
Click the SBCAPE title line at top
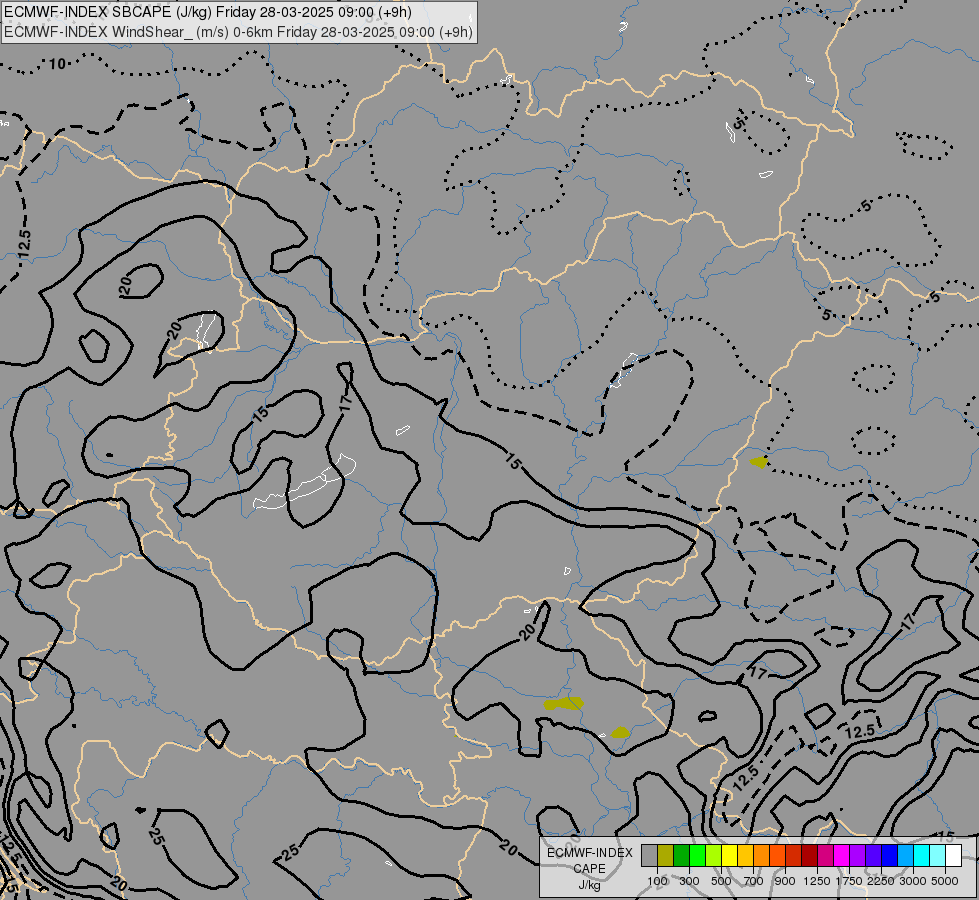point(208,12)
